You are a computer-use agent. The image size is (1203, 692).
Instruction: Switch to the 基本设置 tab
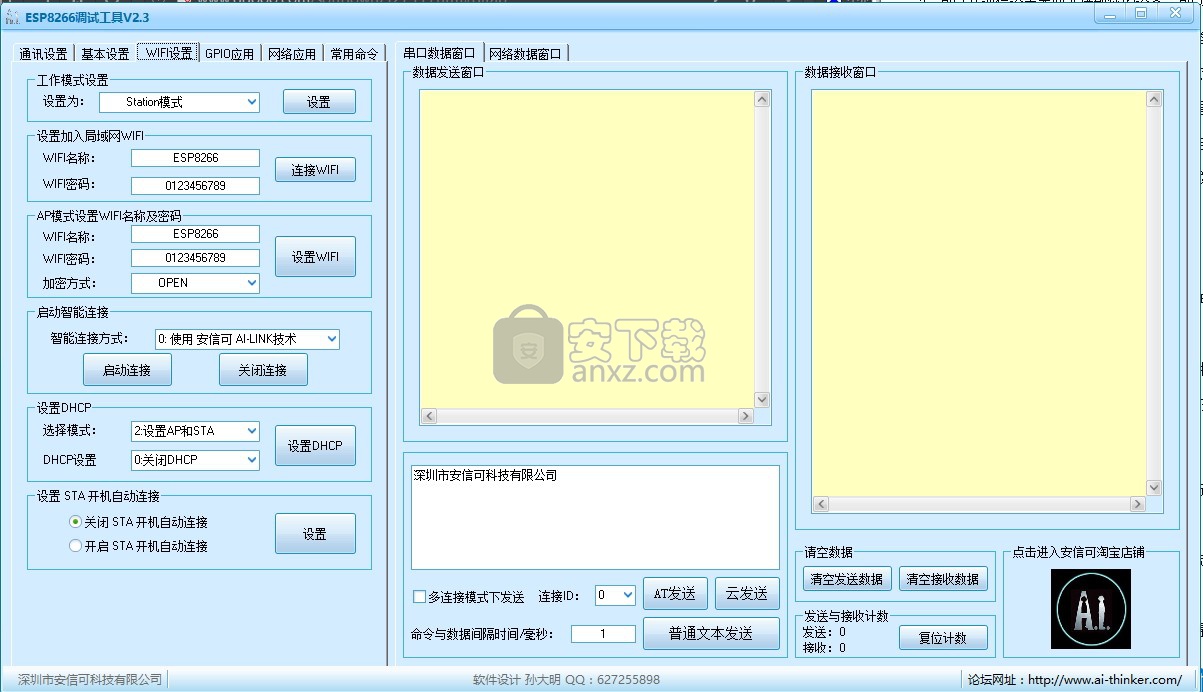105,54
